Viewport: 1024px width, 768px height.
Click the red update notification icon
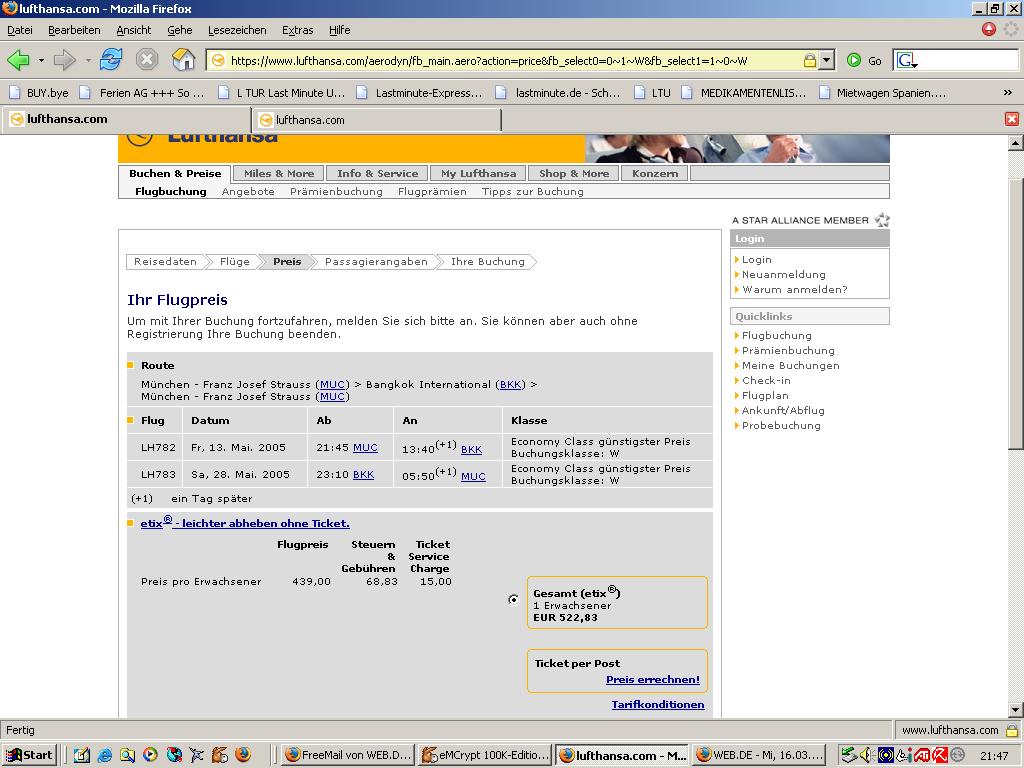[989, 29]
